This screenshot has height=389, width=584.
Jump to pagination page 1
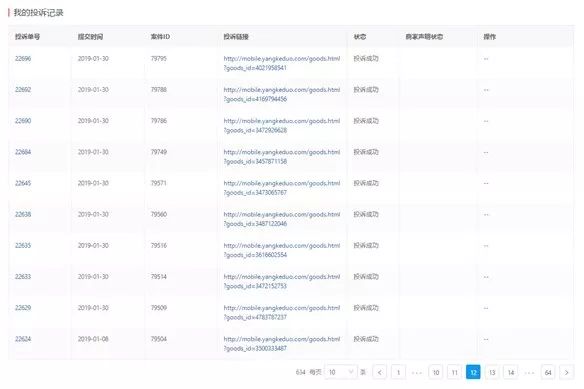[x=398, y=372]
